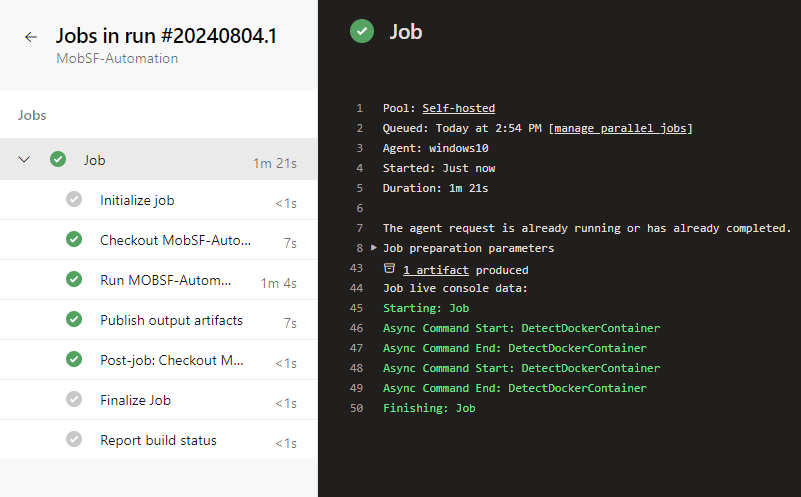Open the Run MOBSF-Autom... step
This screenshot has width=801, height=497.
click(158, 279)
